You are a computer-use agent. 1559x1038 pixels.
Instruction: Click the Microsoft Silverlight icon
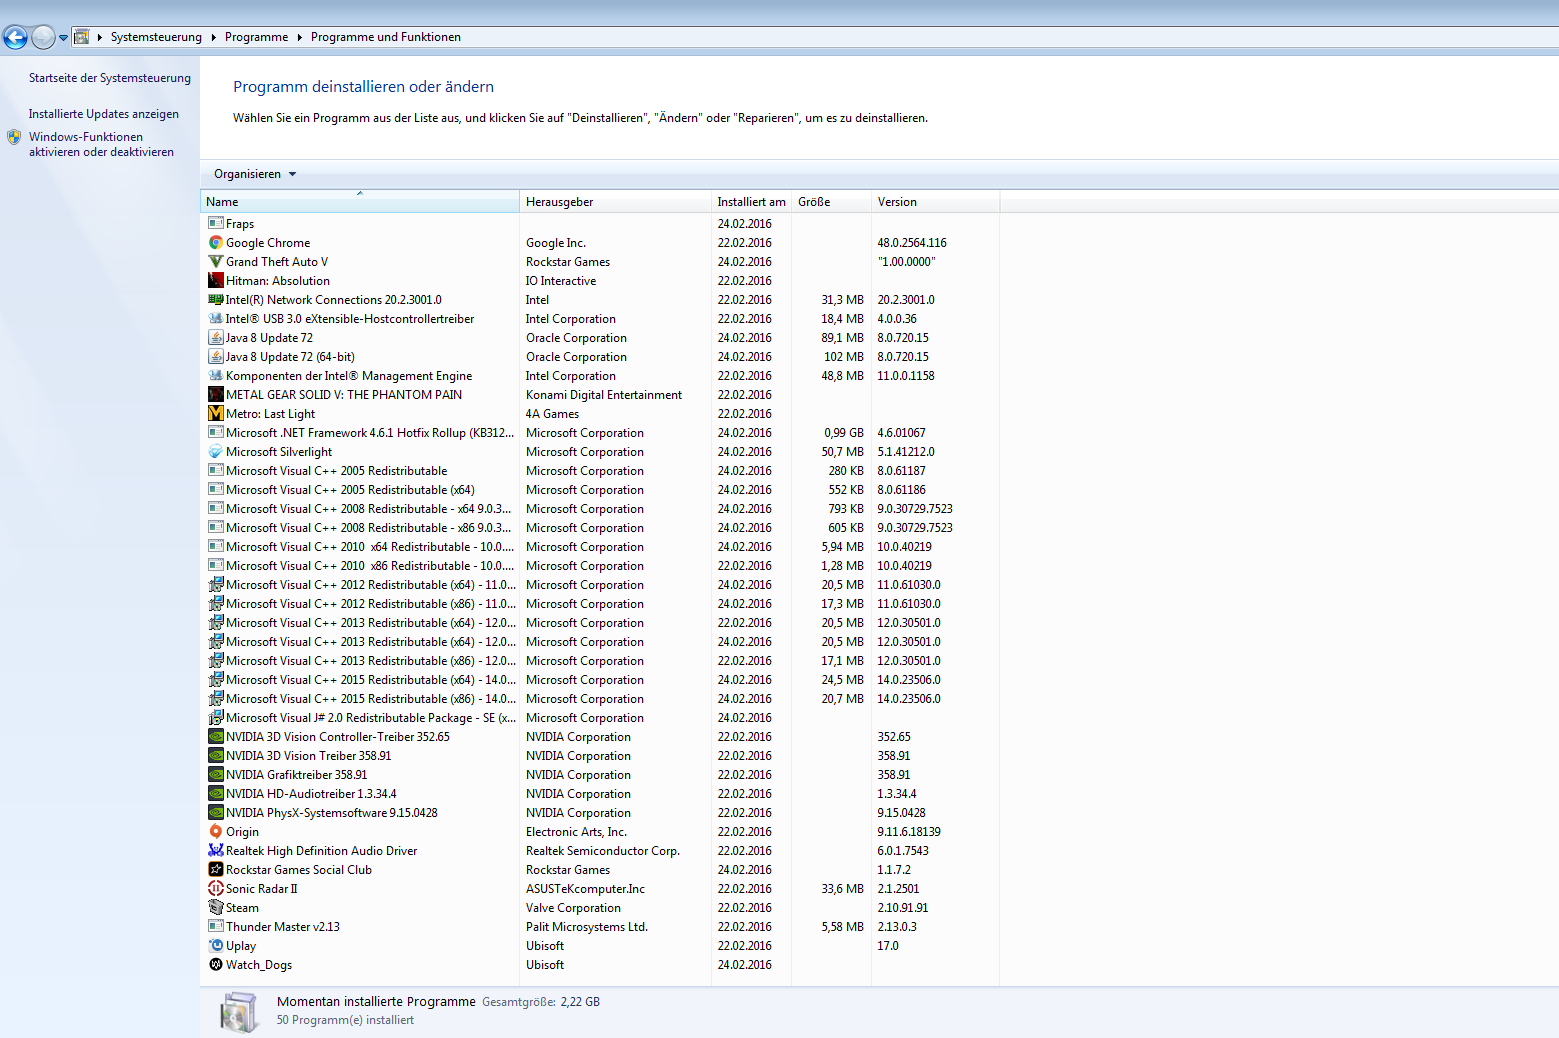(215, 452)
